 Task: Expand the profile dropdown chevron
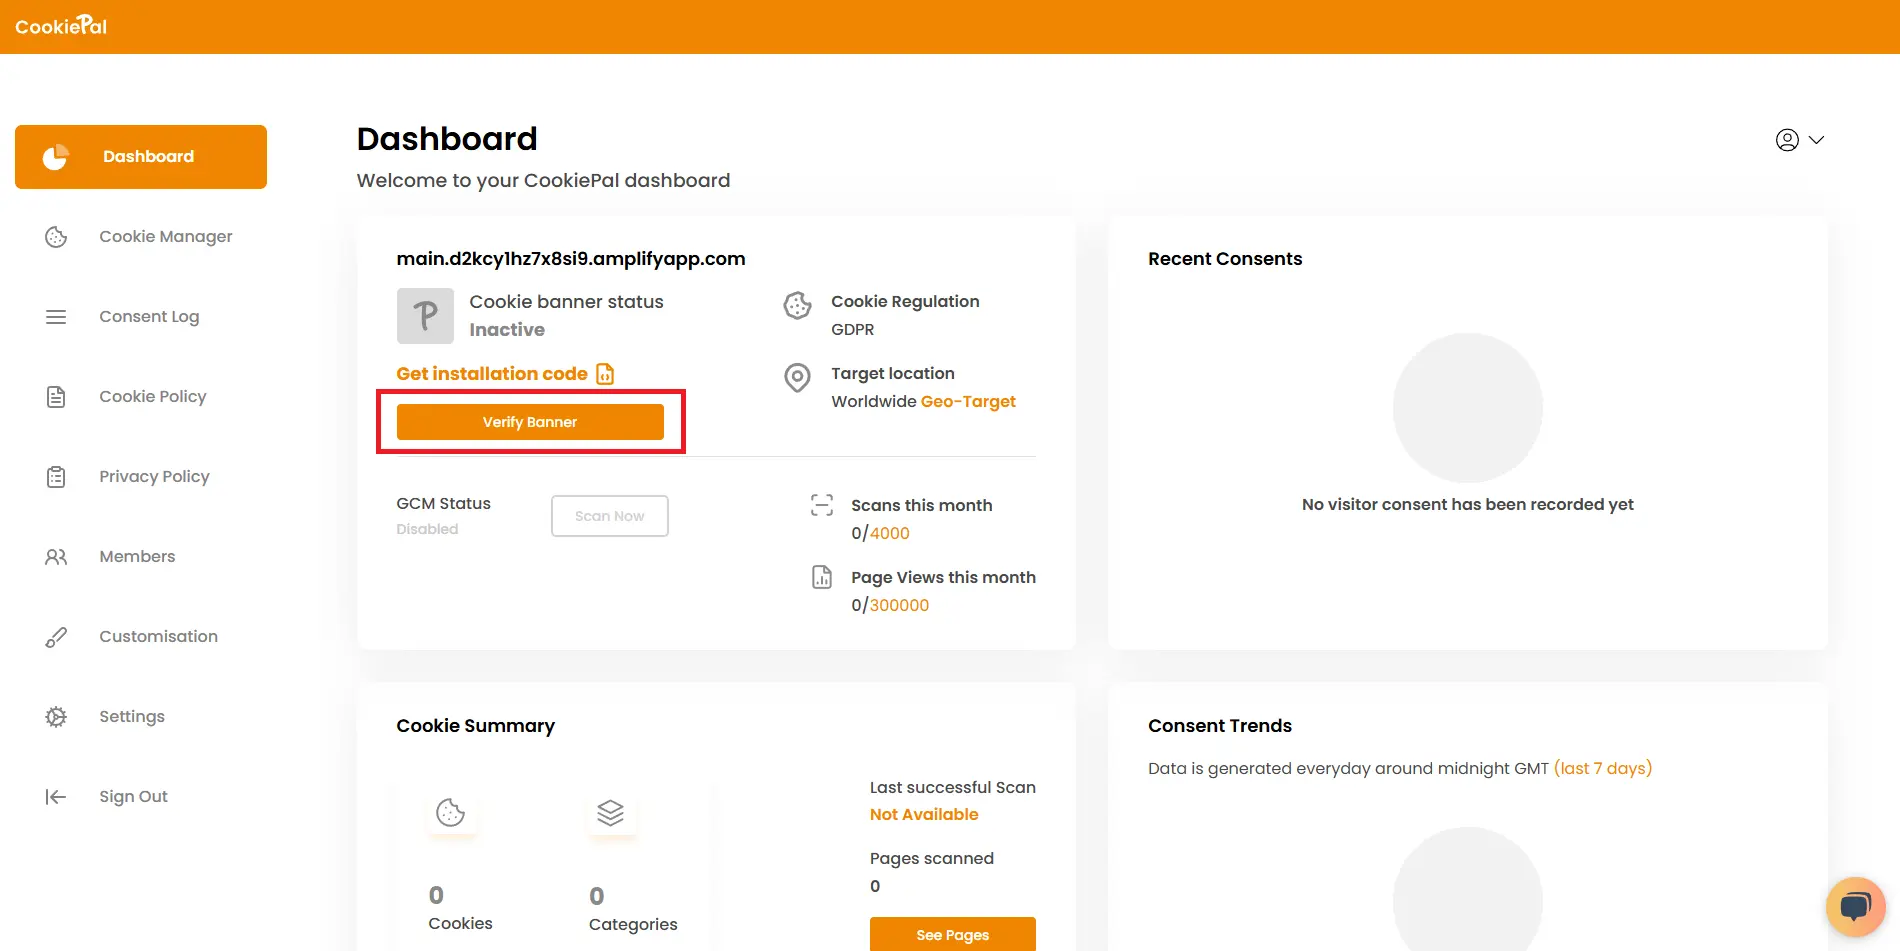[x=1817, y=140]
